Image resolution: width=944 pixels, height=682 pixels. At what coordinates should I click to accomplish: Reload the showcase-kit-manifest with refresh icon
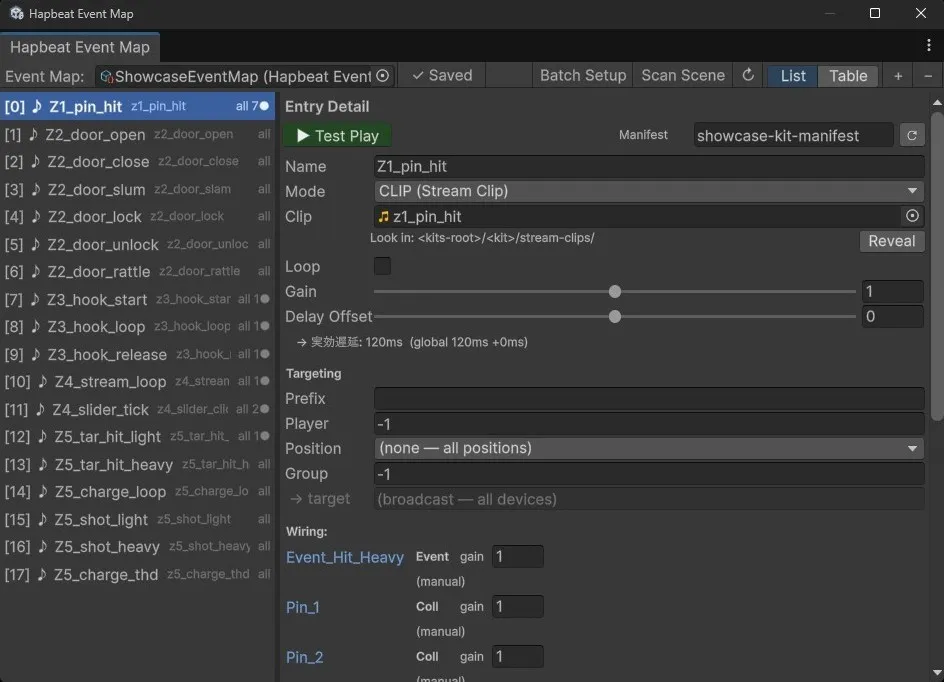pyautogui.click(x=912, y=135)
